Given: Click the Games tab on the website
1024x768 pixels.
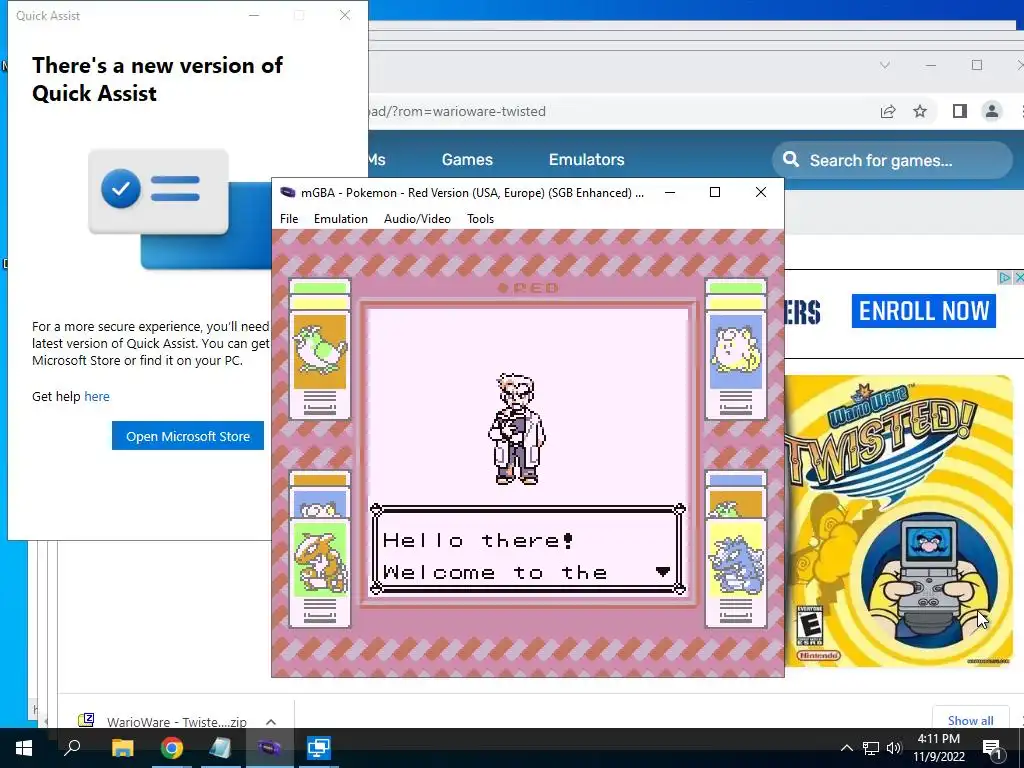Looking at the screenshot, I should 467,159.
